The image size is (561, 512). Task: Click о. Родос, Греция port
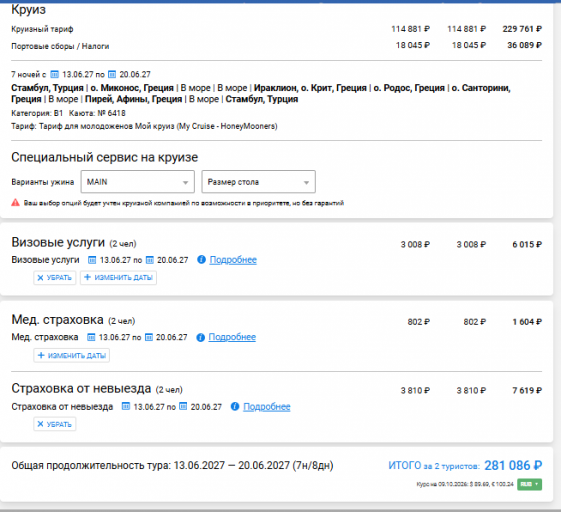click(x=409, y=88)
